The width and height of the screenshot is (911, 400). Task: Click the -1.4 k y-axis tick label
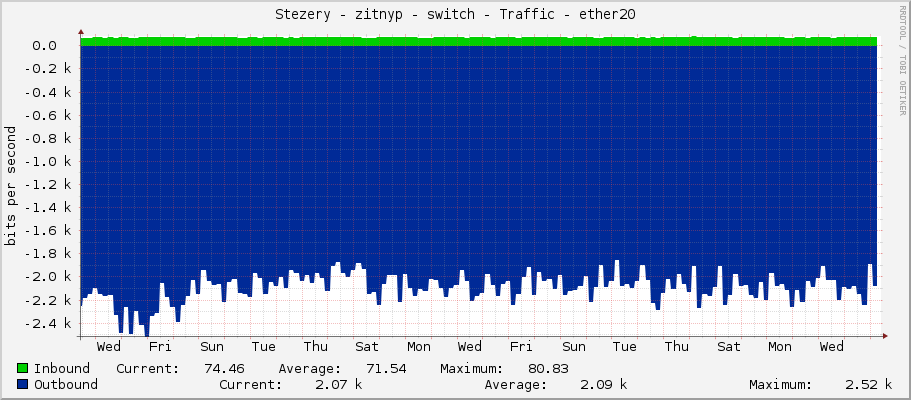click(x=48, y=208)
